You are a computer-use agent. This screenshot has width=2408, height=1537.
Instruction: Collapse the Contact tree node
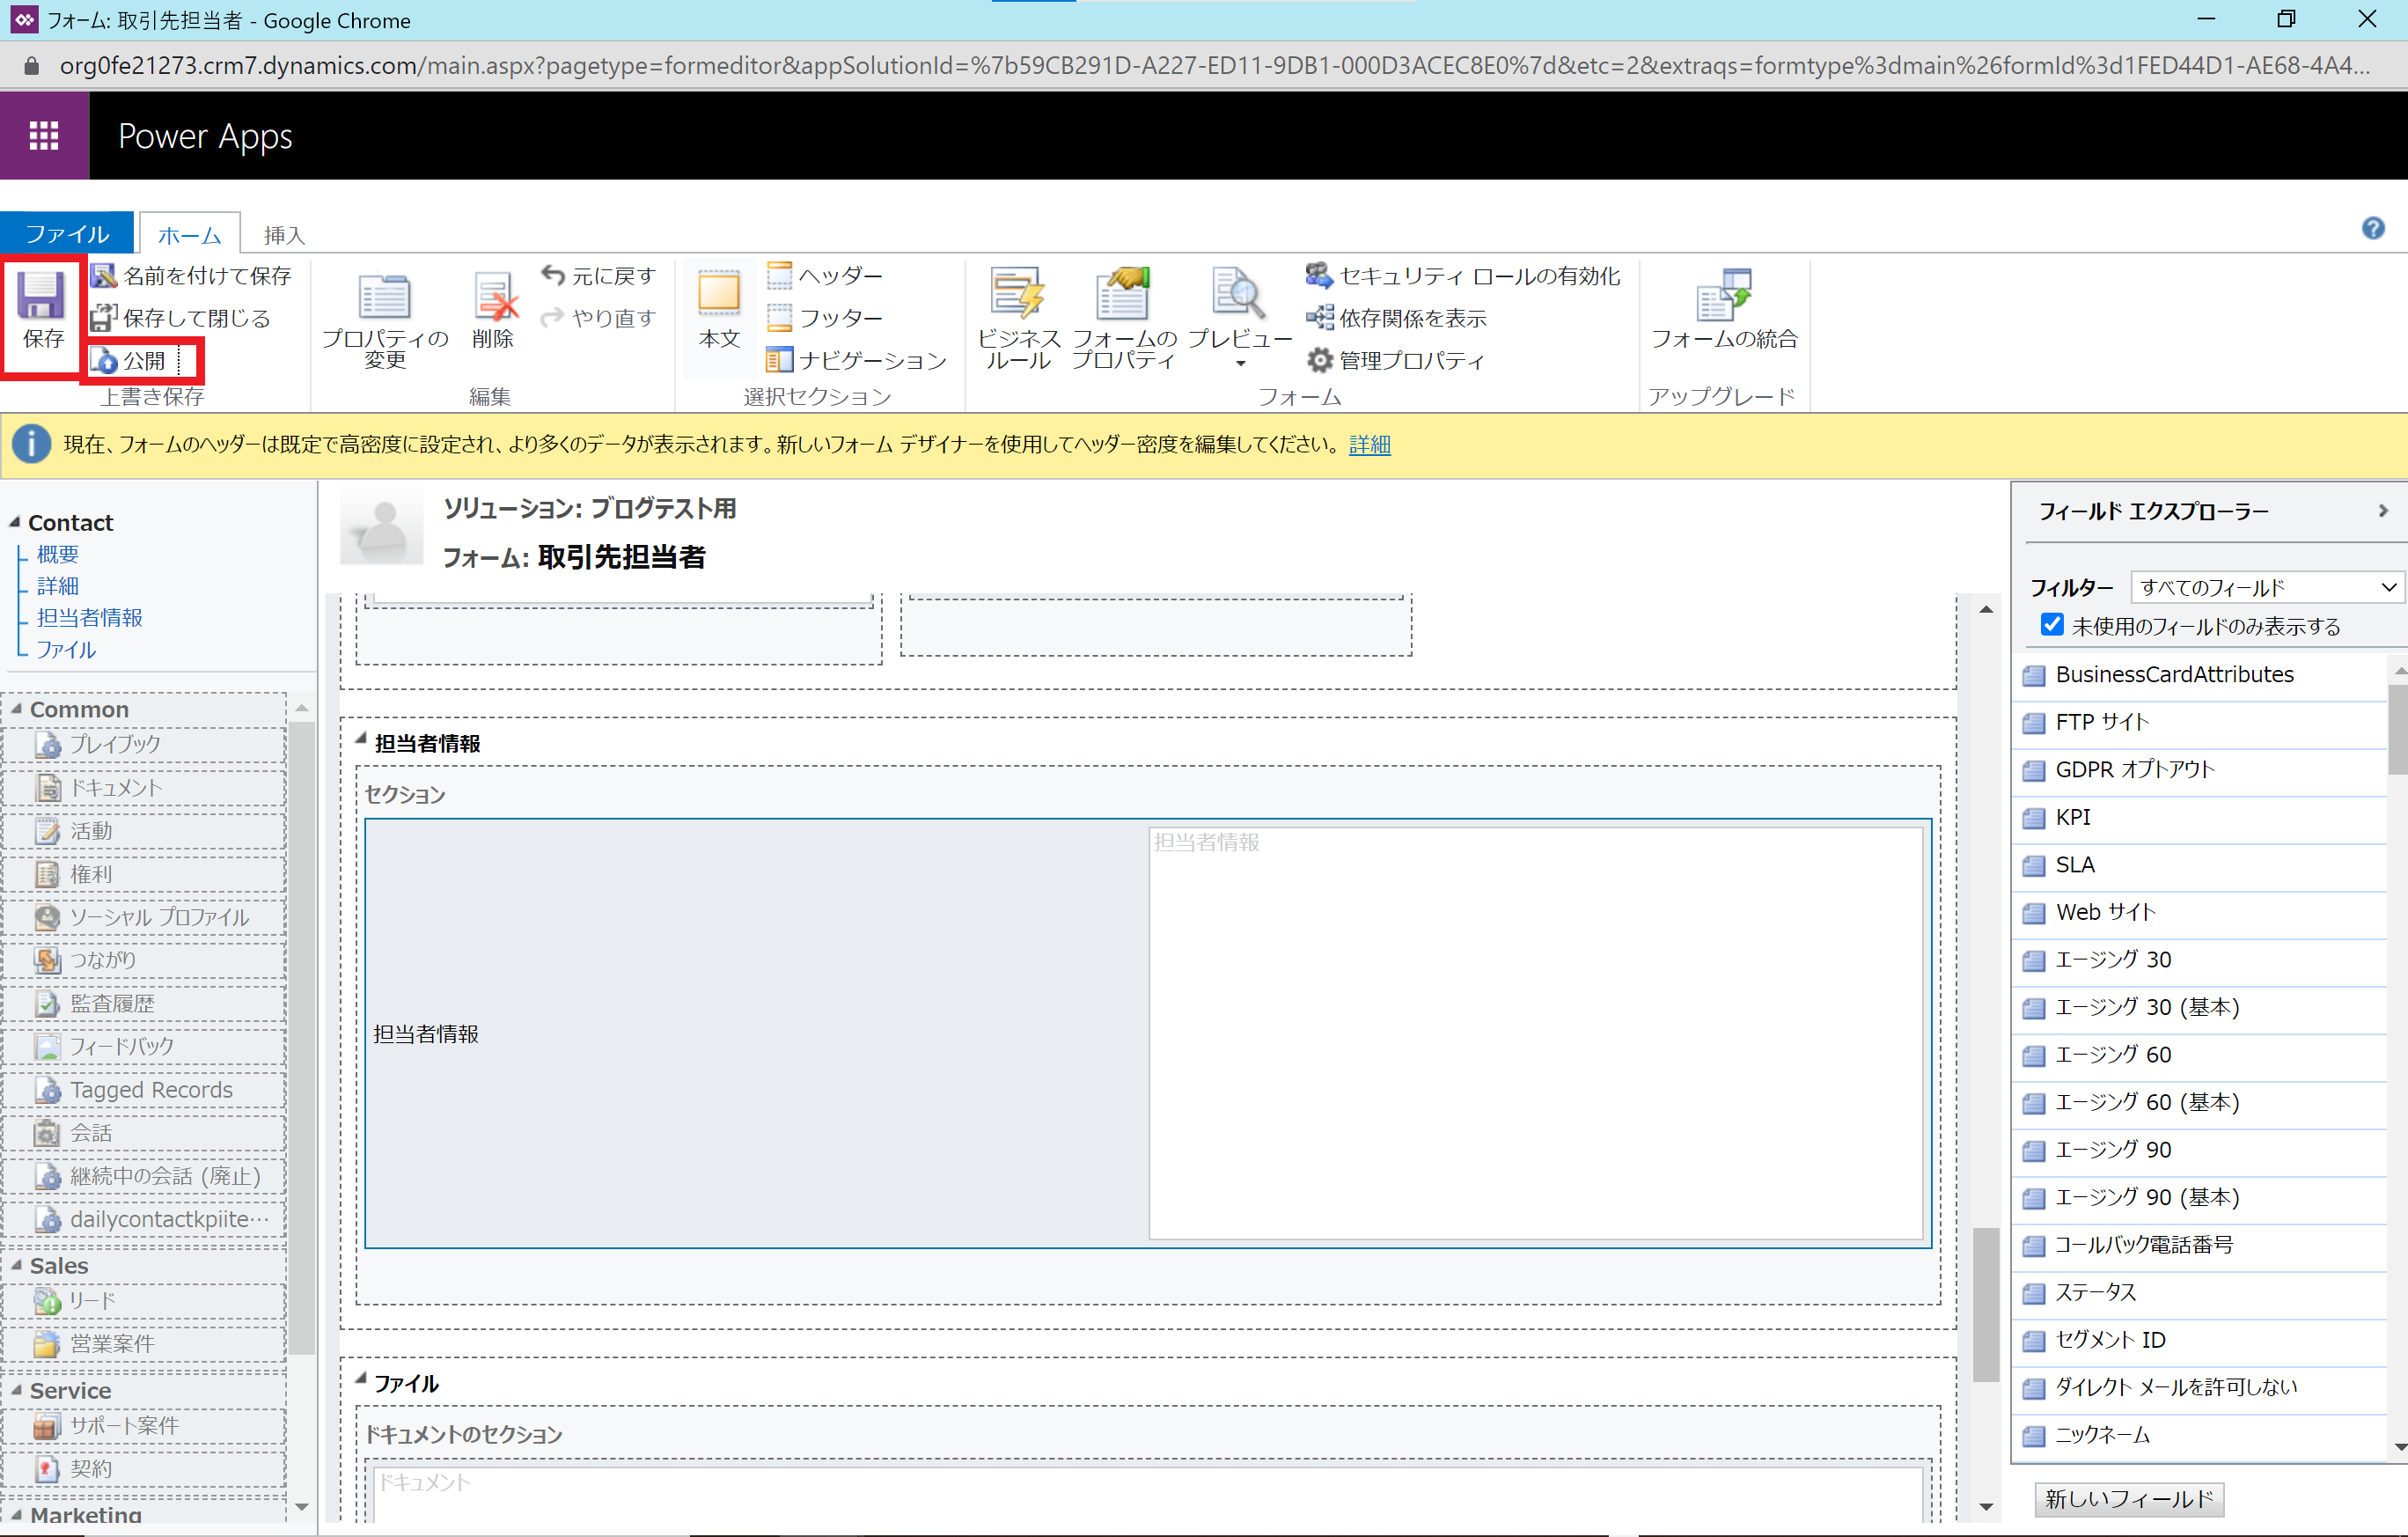(15, 522)
